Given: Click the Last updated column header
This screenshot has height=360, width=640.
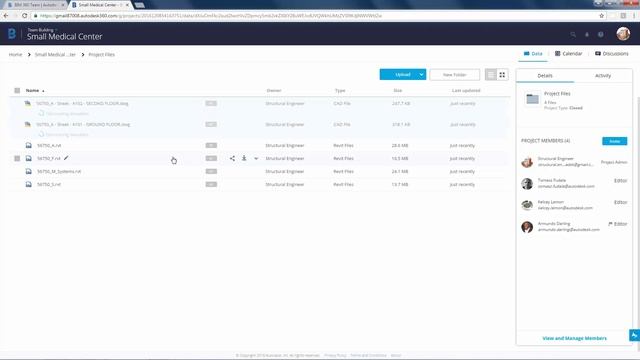Looking at the screenshot, I should 466,91.
